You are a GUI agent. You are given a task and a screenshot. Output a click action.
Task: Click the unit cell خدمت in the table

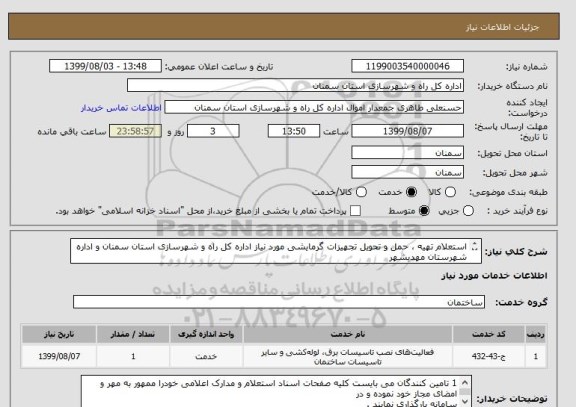[x=206, y=356]
